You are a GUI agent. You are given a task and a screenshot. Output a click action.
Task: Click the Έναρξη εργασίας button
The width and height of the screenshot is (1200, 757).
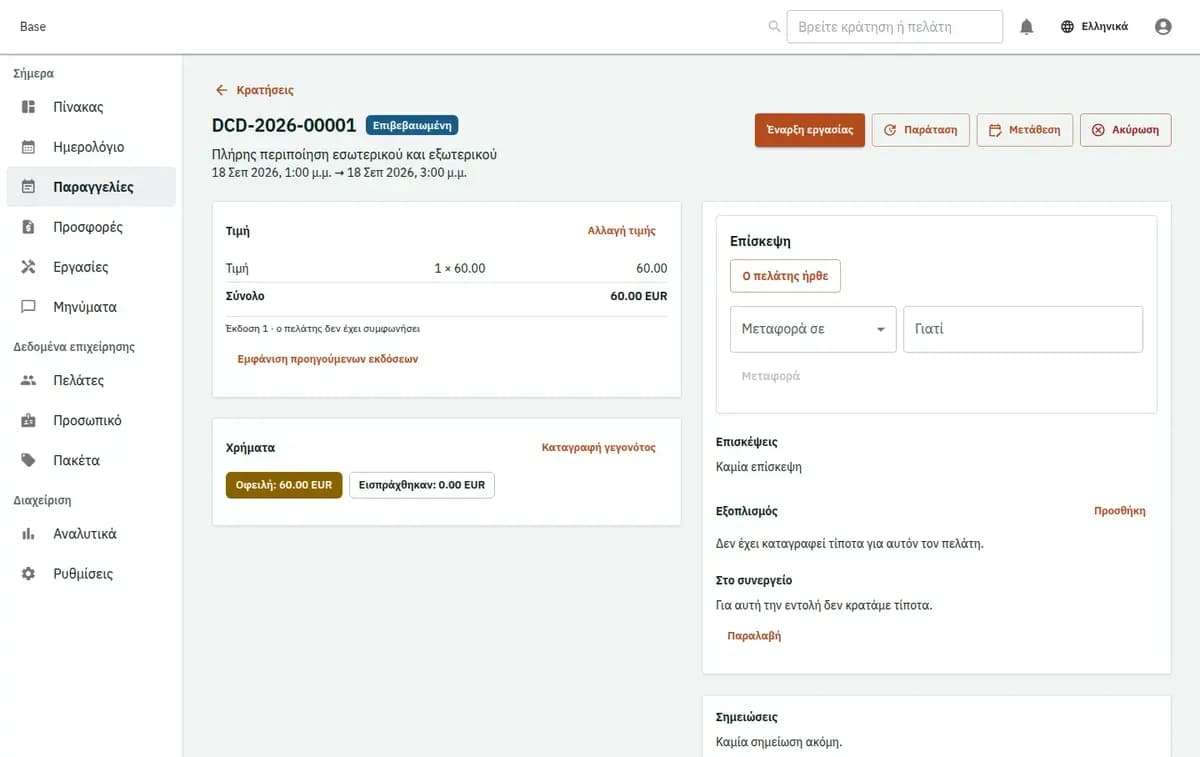point(810,130)
